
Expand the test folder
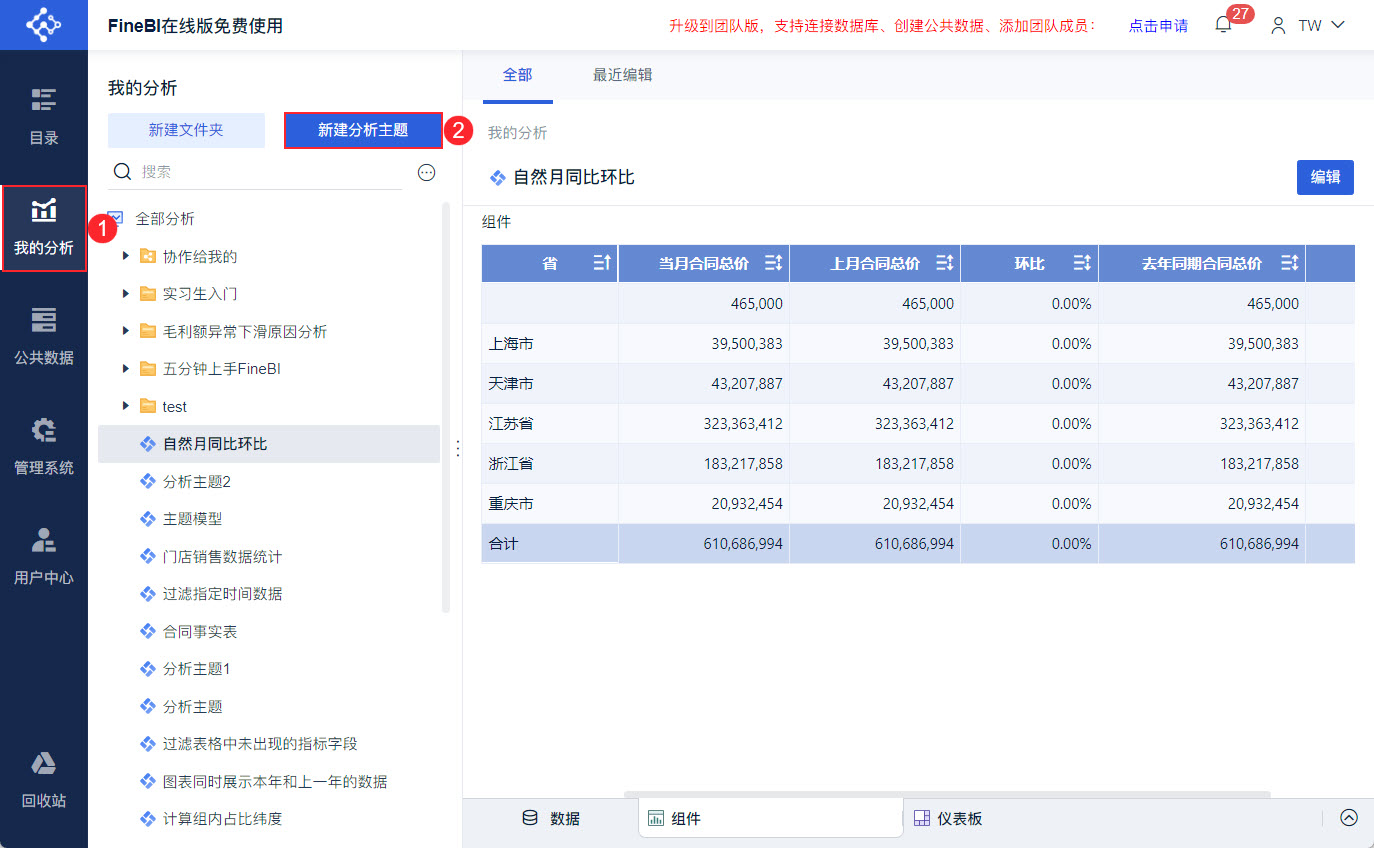point(126,407)
